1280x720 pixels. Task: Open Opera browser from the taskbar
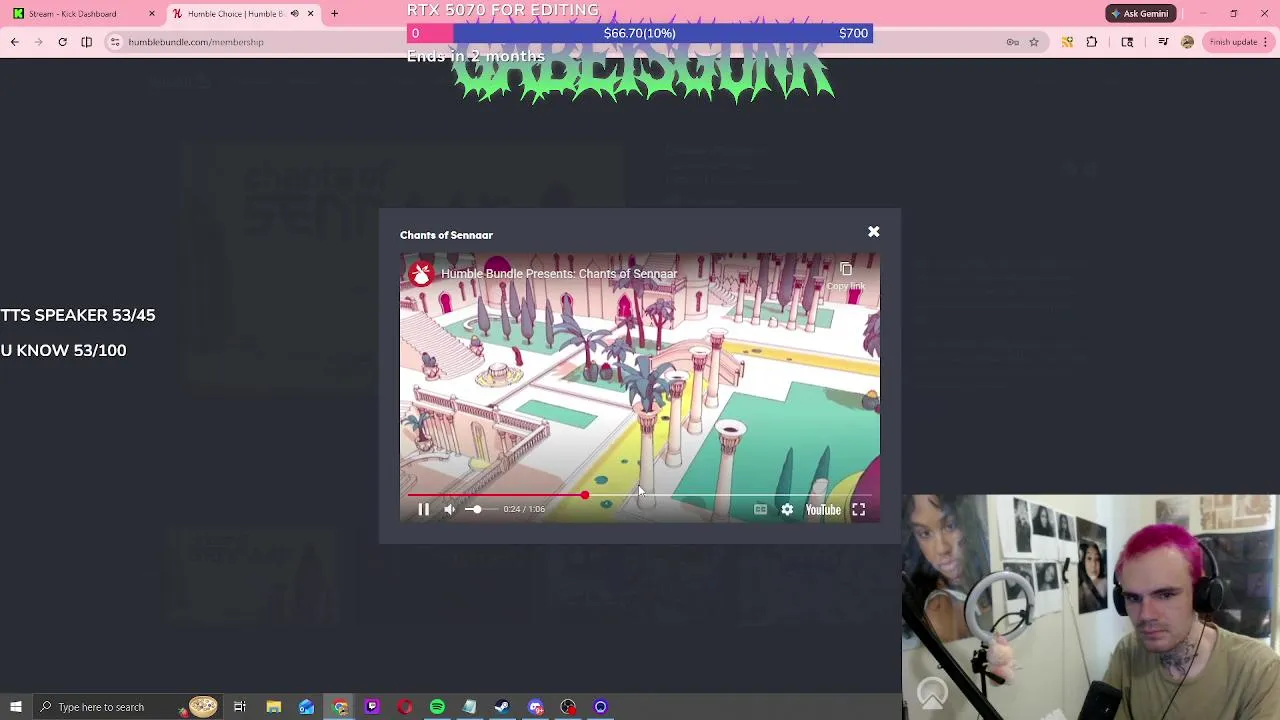[405, 707]
